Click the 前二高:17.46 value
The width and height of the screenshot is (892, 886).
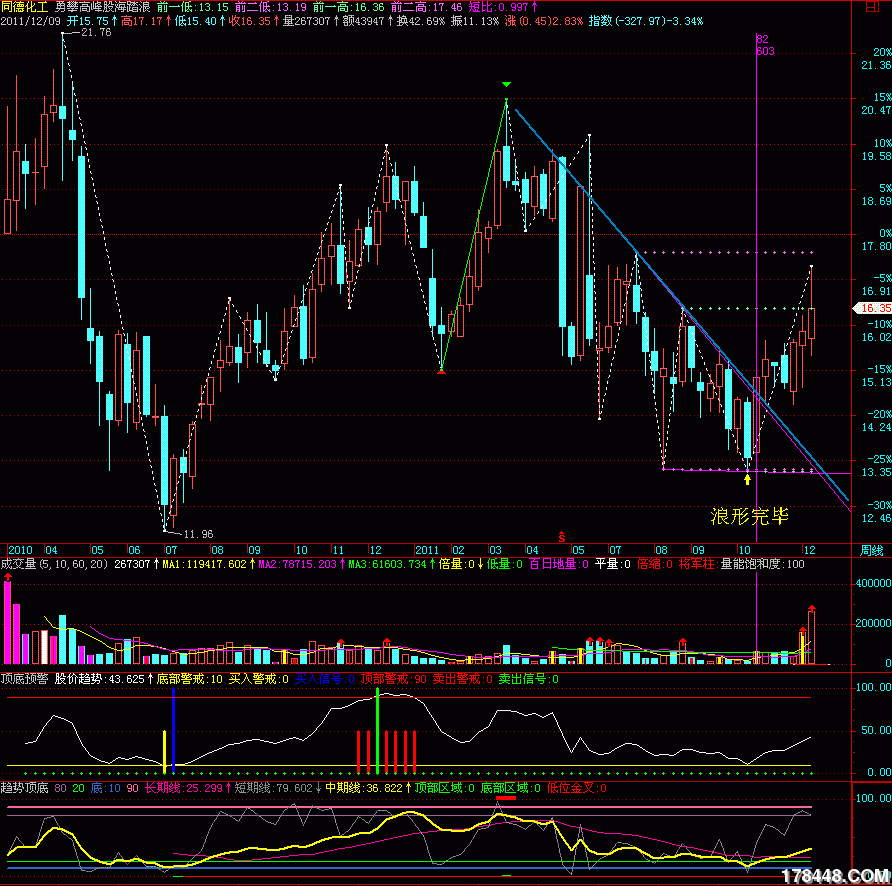tap(427, 7)
